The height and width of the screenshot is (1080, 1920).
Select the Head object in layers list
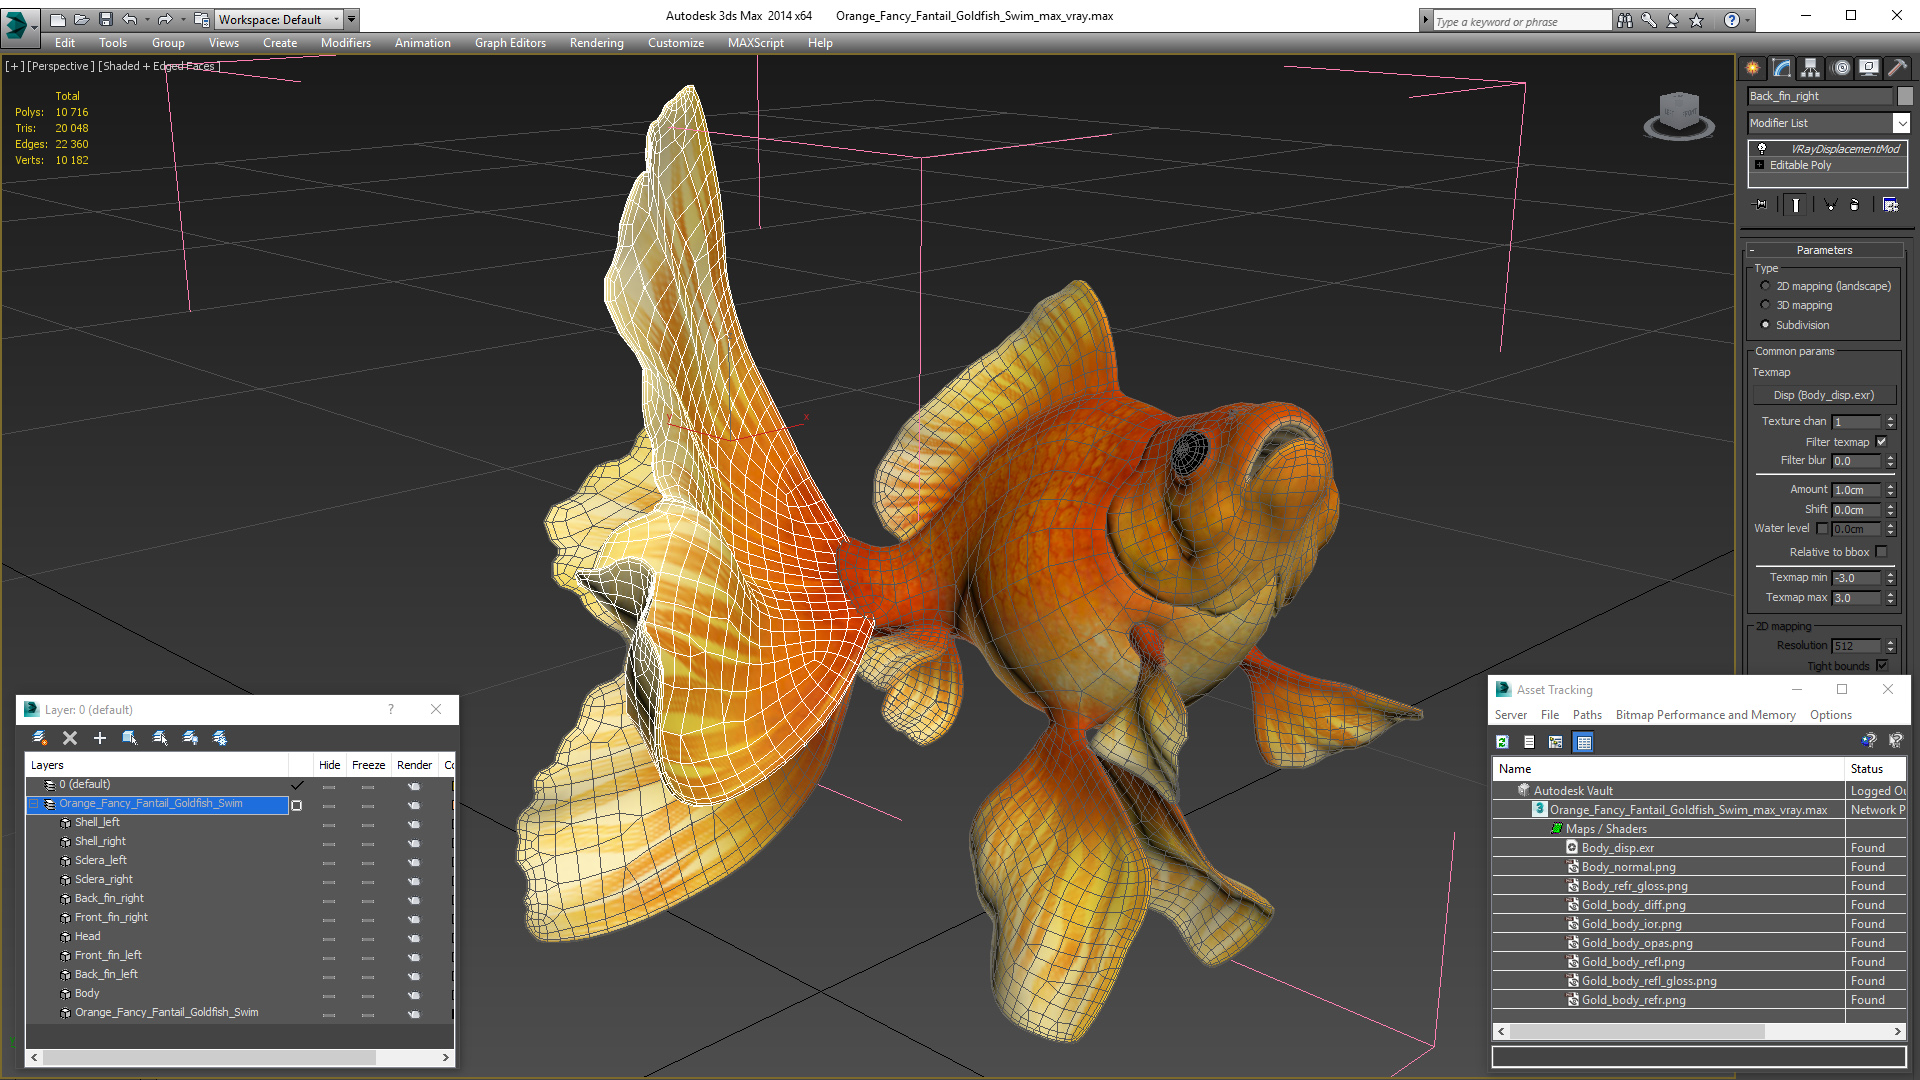[87, 936]
